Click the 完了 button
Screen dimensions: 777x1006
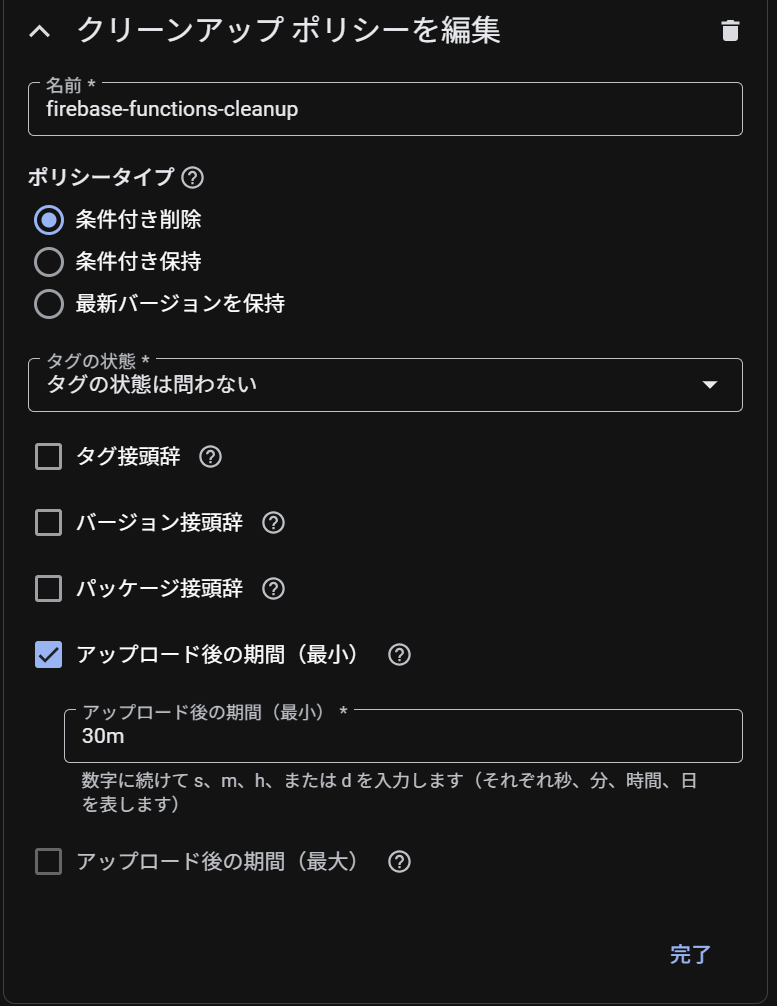[x=690, y=955]
